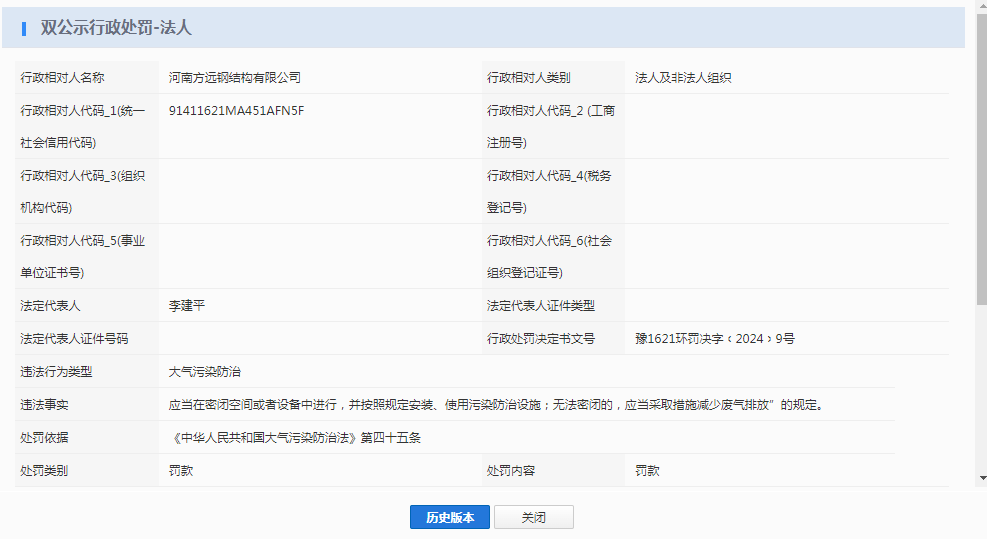
Task: Click label 法定代表人证件类型
Action: [x=541, y=306]
